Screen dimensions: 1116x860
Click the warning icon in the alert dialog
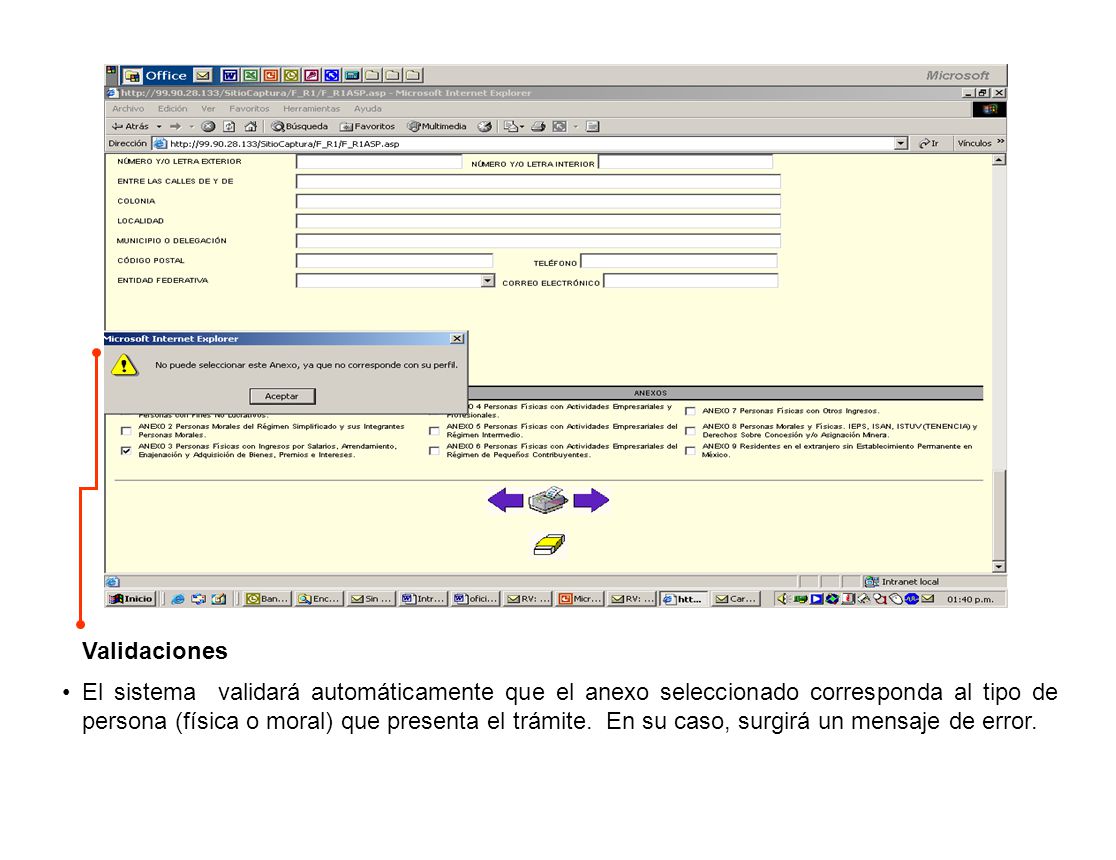(125, 365)
